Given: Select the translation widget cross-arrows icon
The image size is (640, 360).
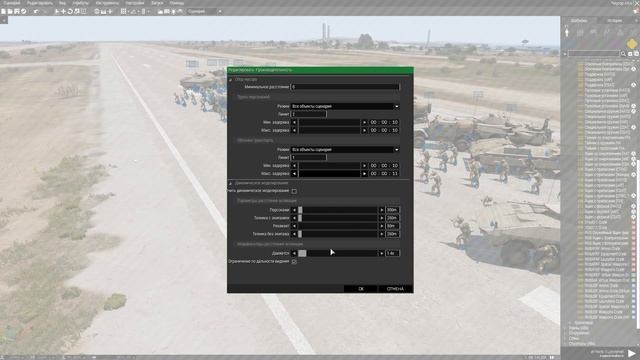Looking at the screenshot, I should 63,11.
